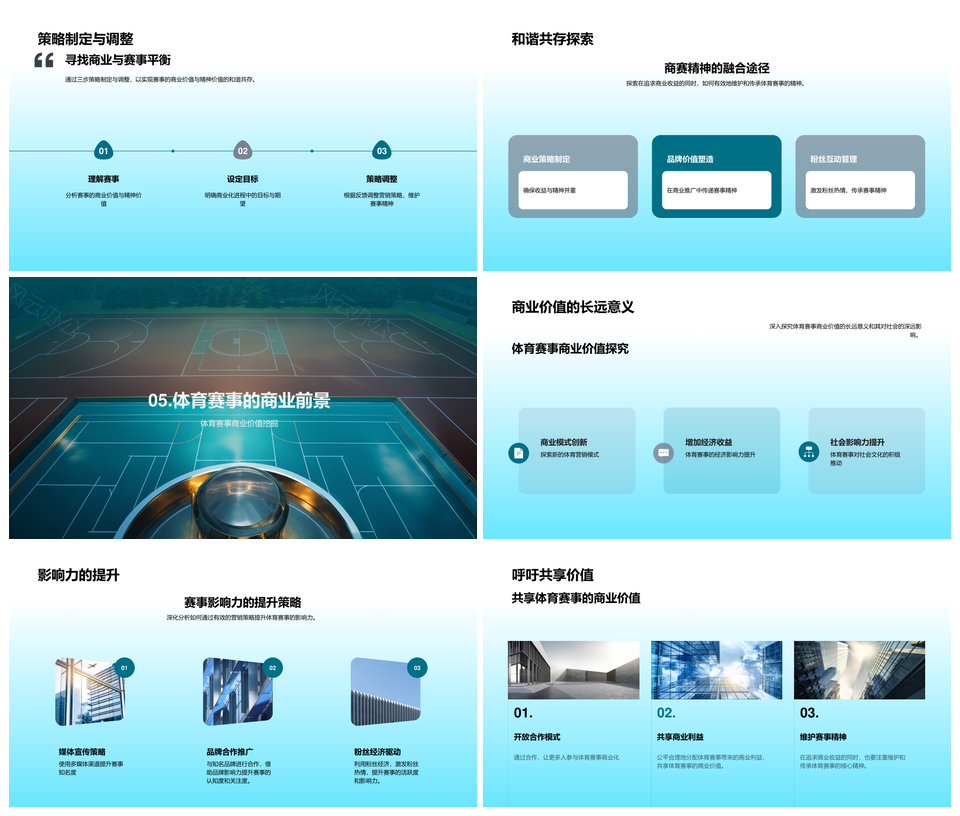Click the document icon next to 商业模式创新
Viewport: 960px width, 816px height.
click(518, 453)
